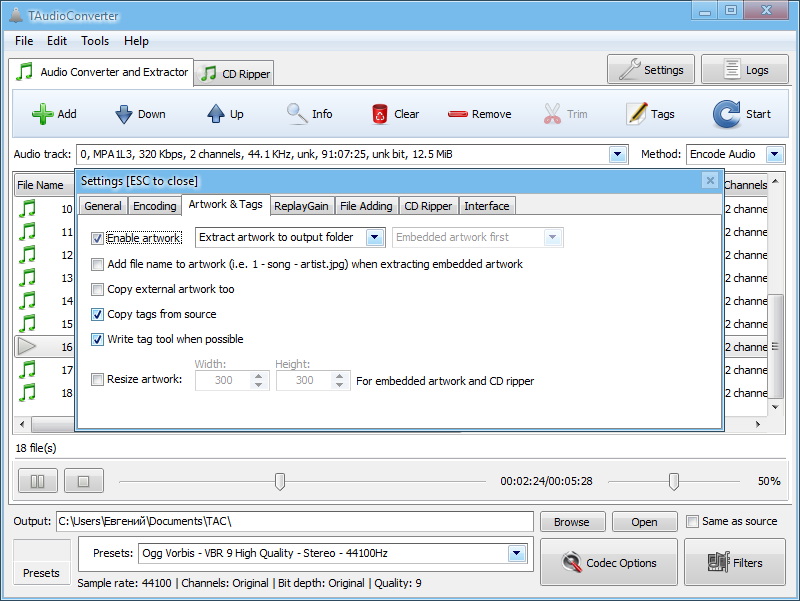Select music note icon of row 13
The height and width of the screenshot is (601, 800).
coord(28,278)
